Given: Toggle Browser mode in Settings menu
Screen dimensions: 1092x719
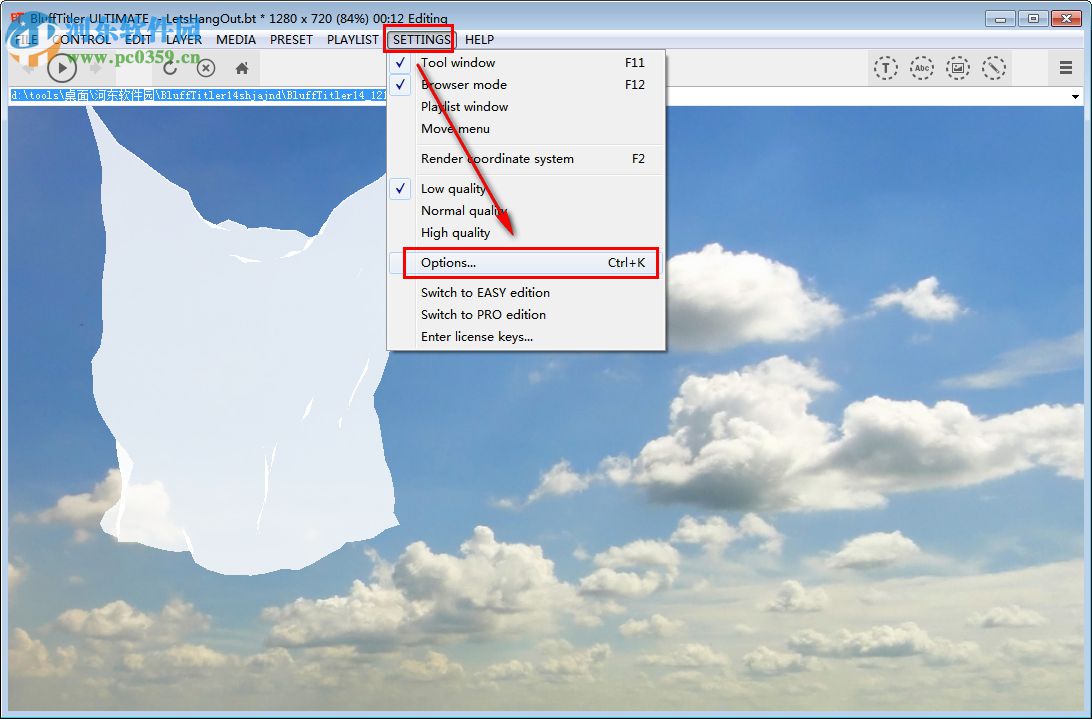Looking at the screenshot, I should pyautogui.click(x=526, y=85).
